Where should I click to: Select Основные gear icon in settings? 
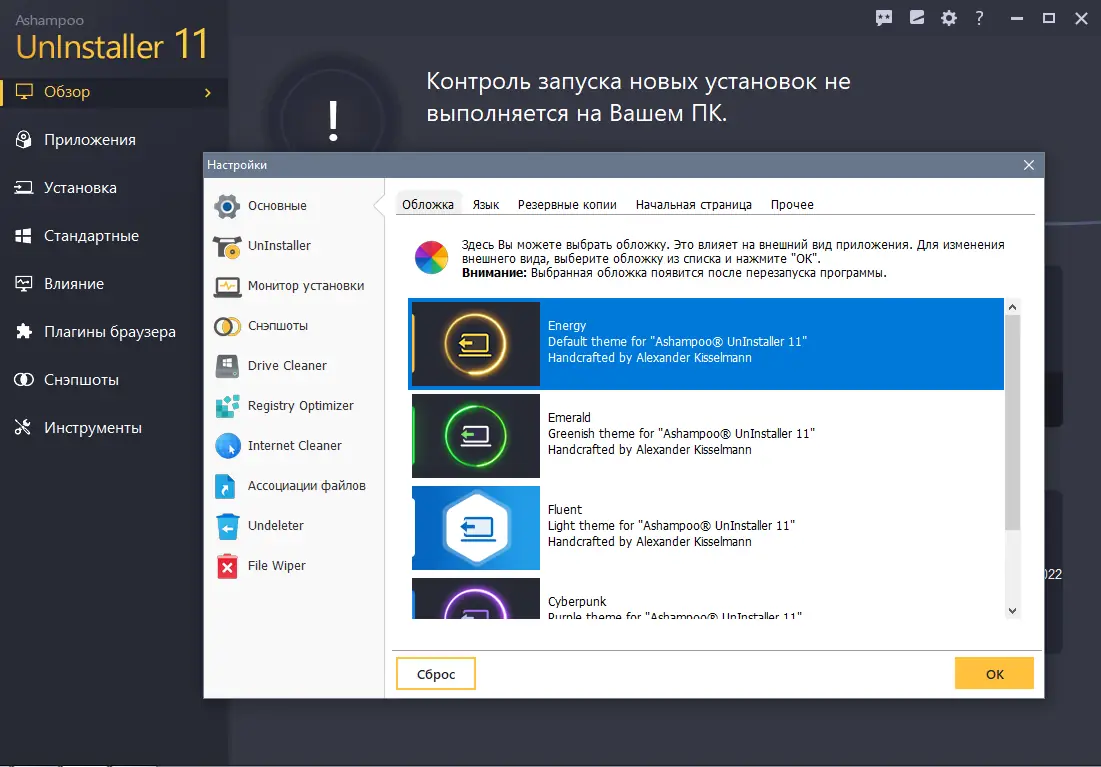pyautogui.click(x=227, y=206)
